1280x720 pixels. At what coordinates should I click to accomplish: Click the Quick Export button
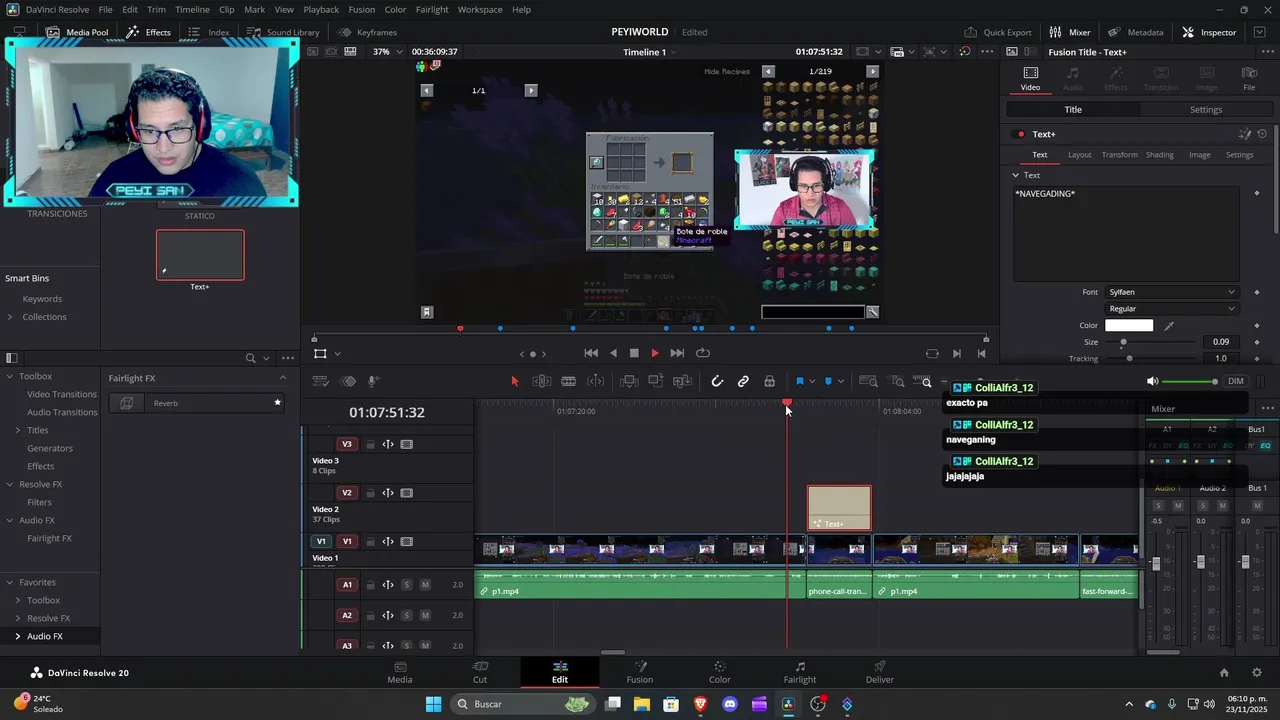pos(998,32)
